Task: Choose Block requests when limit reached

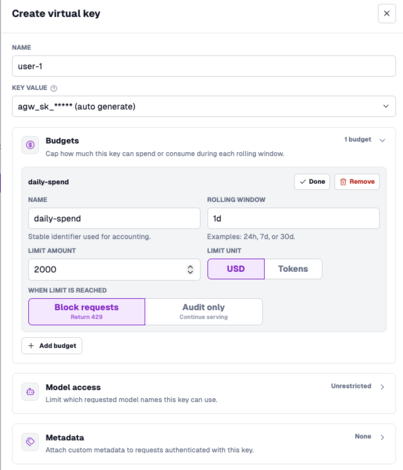Action: point(87,312)
